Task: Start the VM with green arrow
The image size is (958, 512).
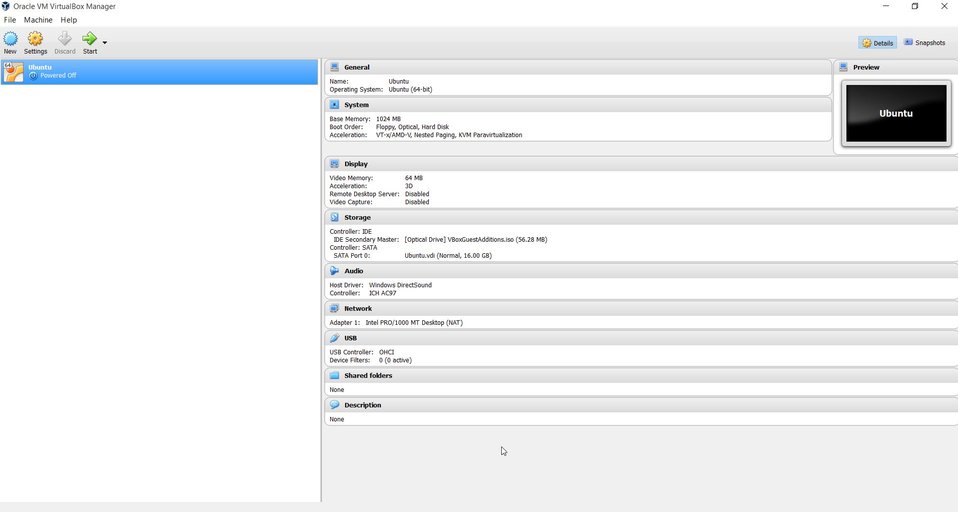Action: point(90,39)
